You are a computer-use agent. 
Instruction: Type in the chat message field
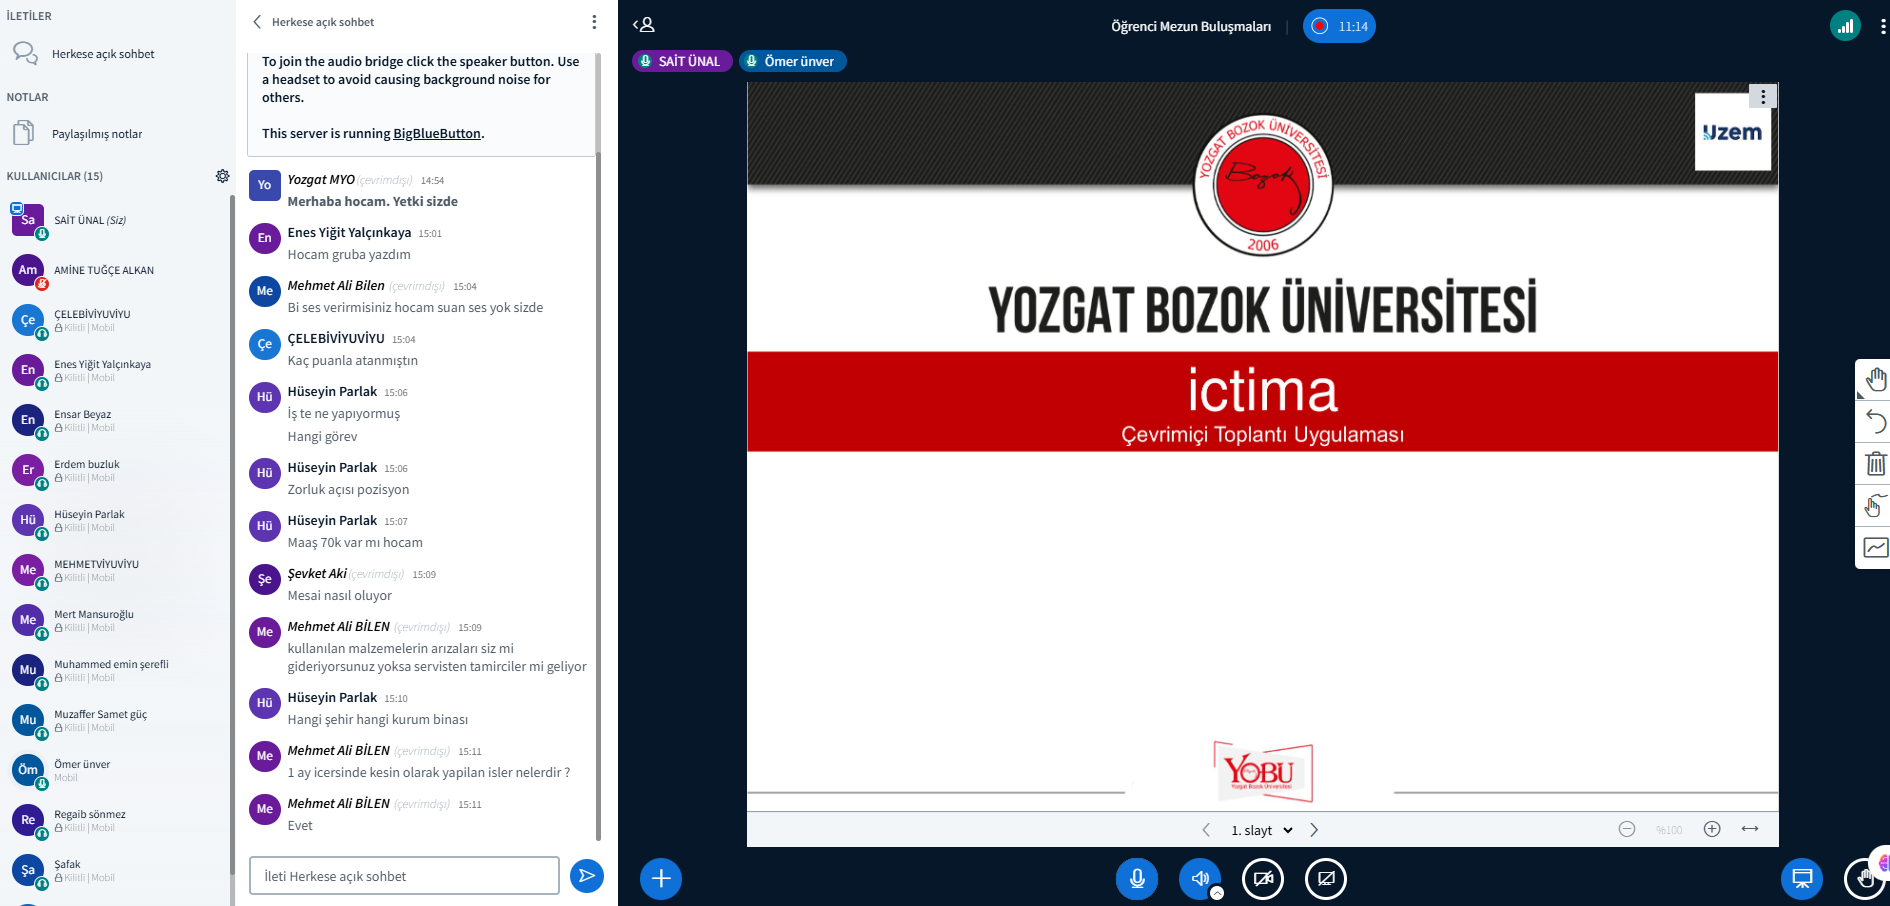pos(404,876)
